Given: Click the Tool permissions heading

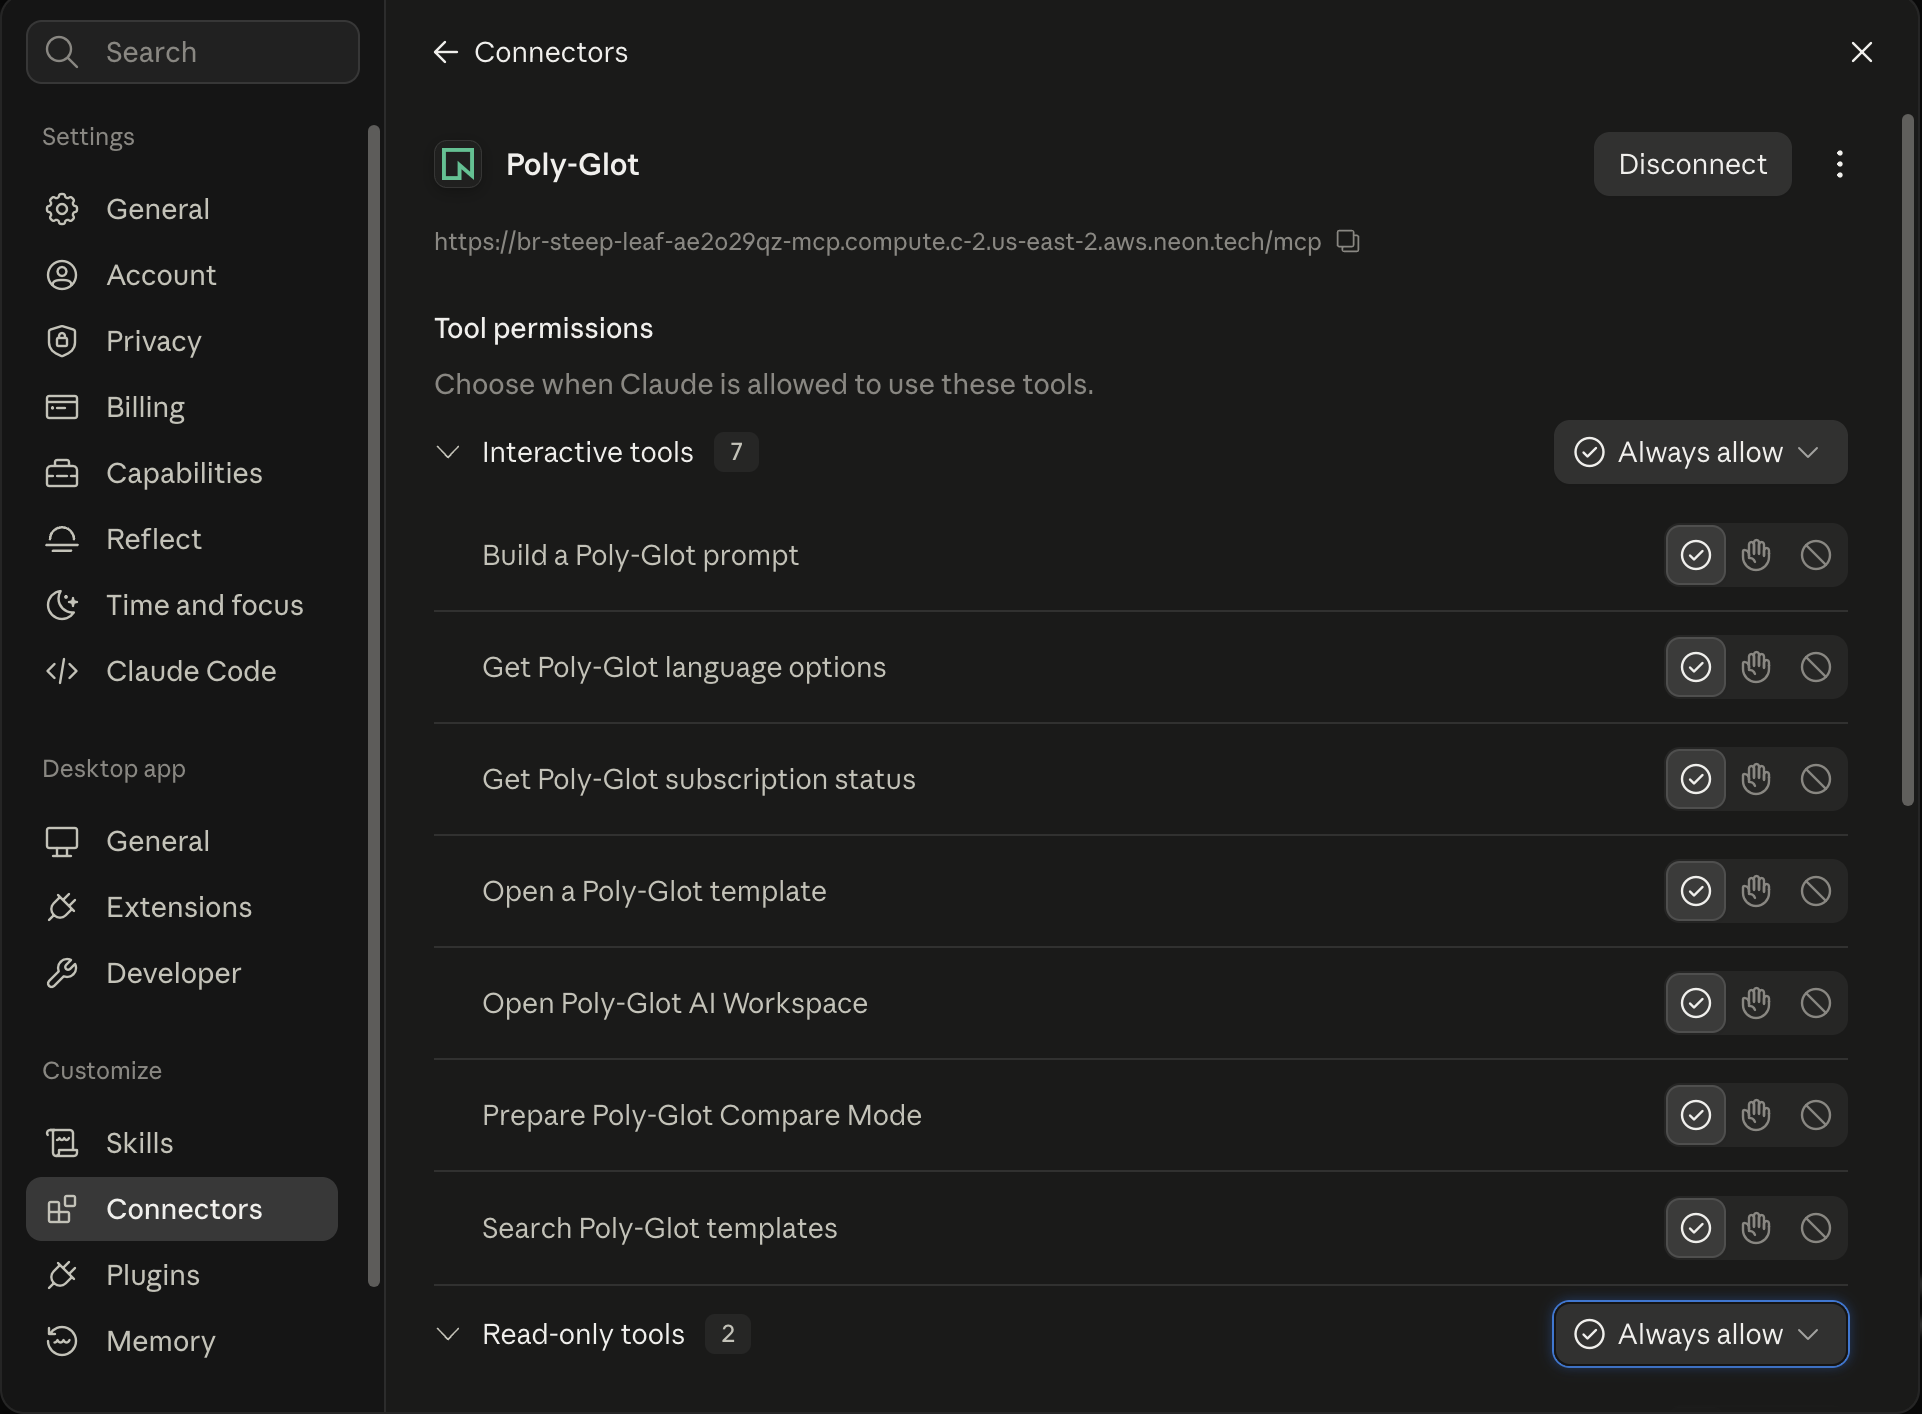Looking at the screenshot, I should tap(543, 328).
